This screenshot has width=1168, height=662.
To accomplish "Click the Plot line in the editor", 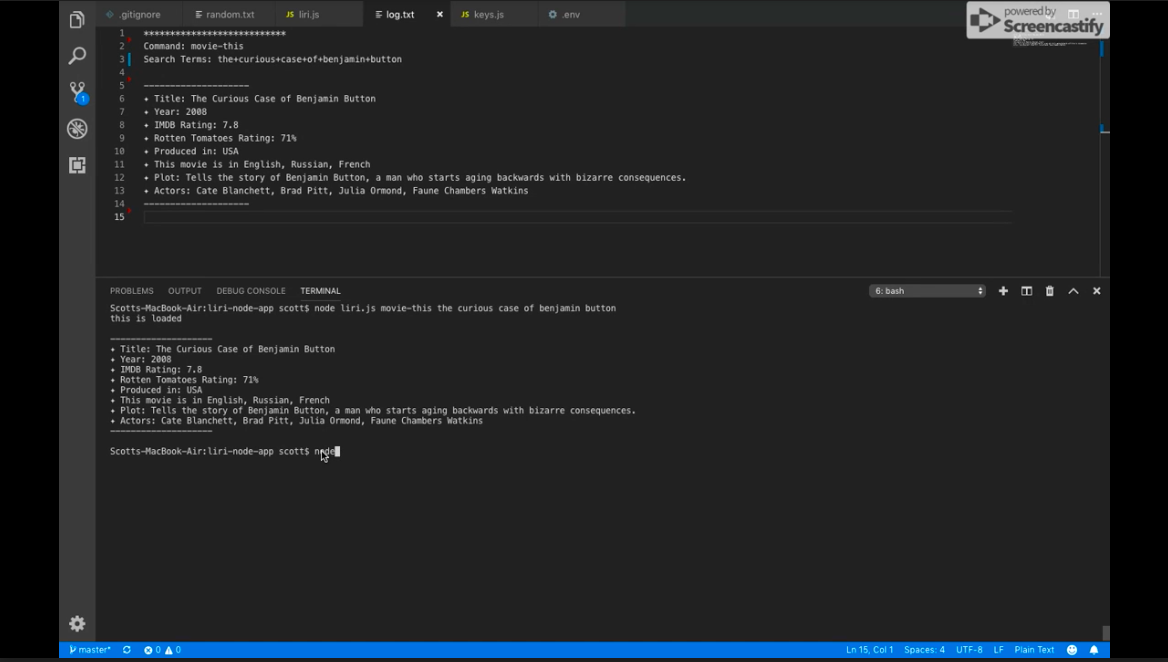I will pos(415,178).
